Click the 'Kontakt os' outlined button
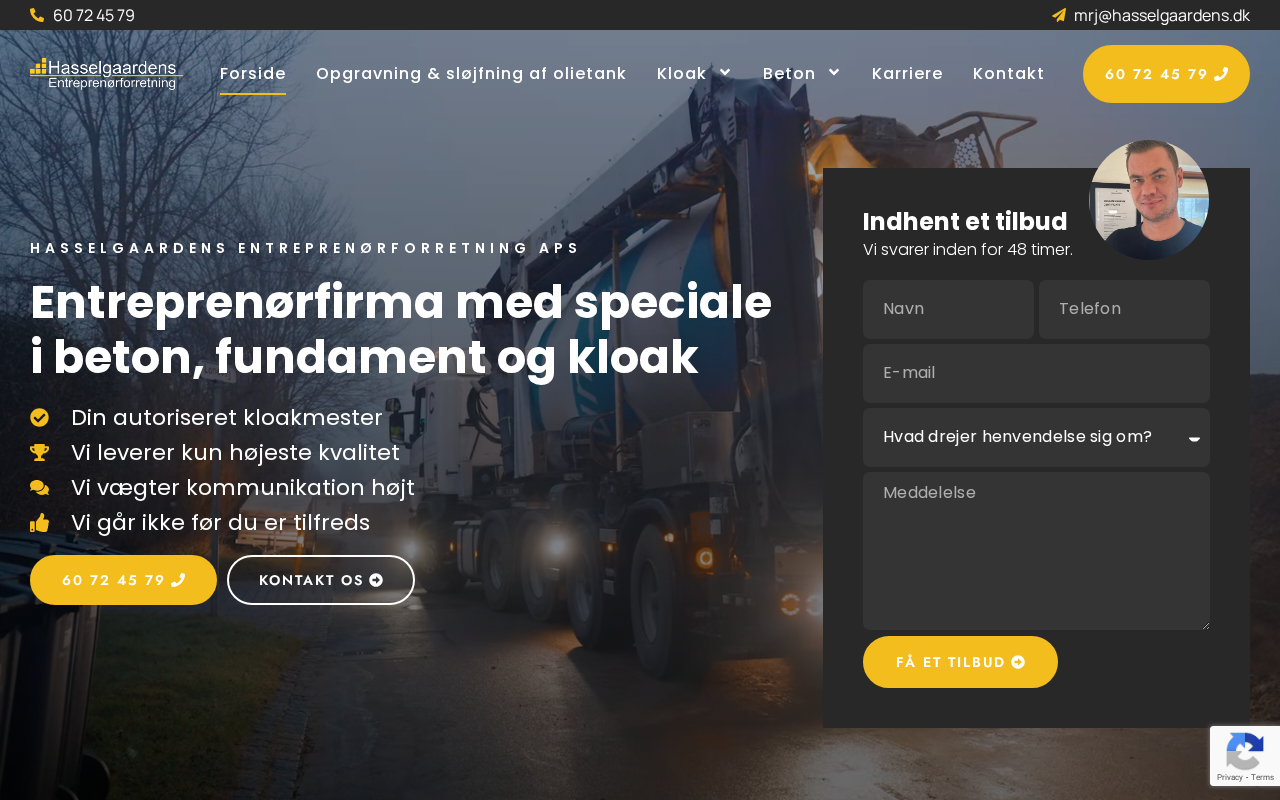The width and height of the screenshot is (1280, 800). pyautogui.click(x=321, y=580)
